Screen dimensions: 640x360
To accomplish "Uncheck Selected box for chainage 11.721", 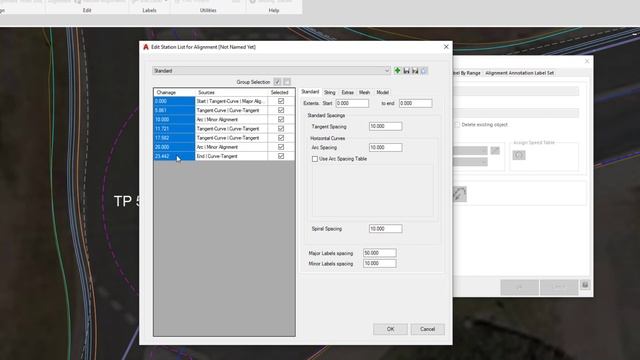I will (x=281, y=129).
